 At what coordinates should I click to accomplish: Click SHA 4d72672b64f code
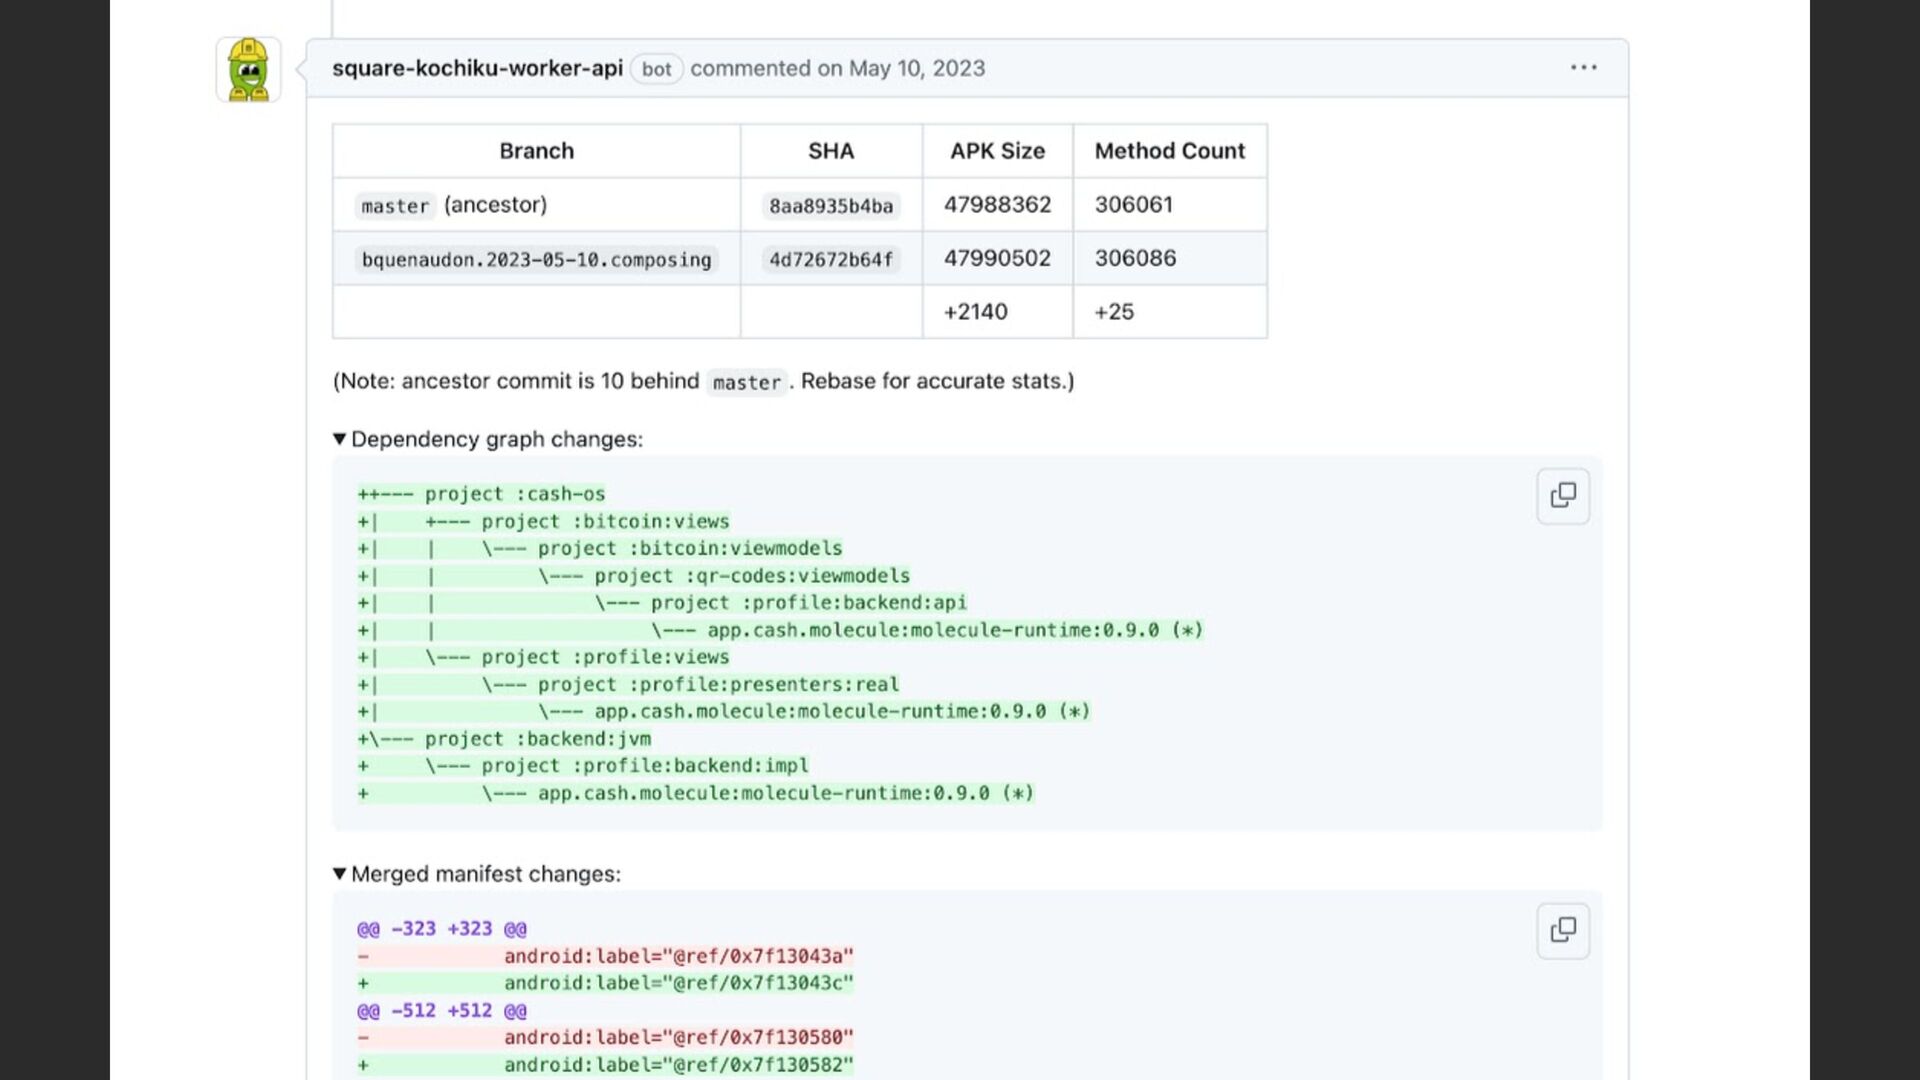[830, 260]
